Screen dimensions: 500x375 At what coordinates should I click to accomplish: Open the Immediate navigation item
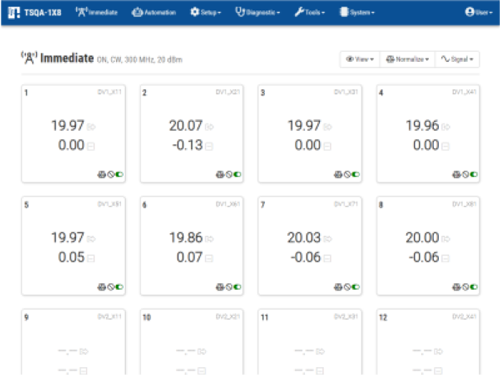pyautogui.click(x=96, y=12)
